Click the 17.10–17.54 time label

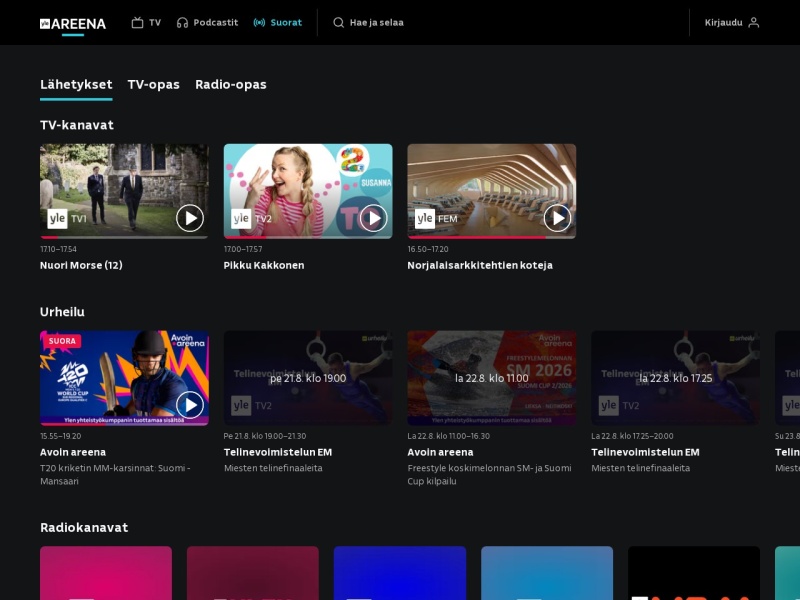coord(58,249)
